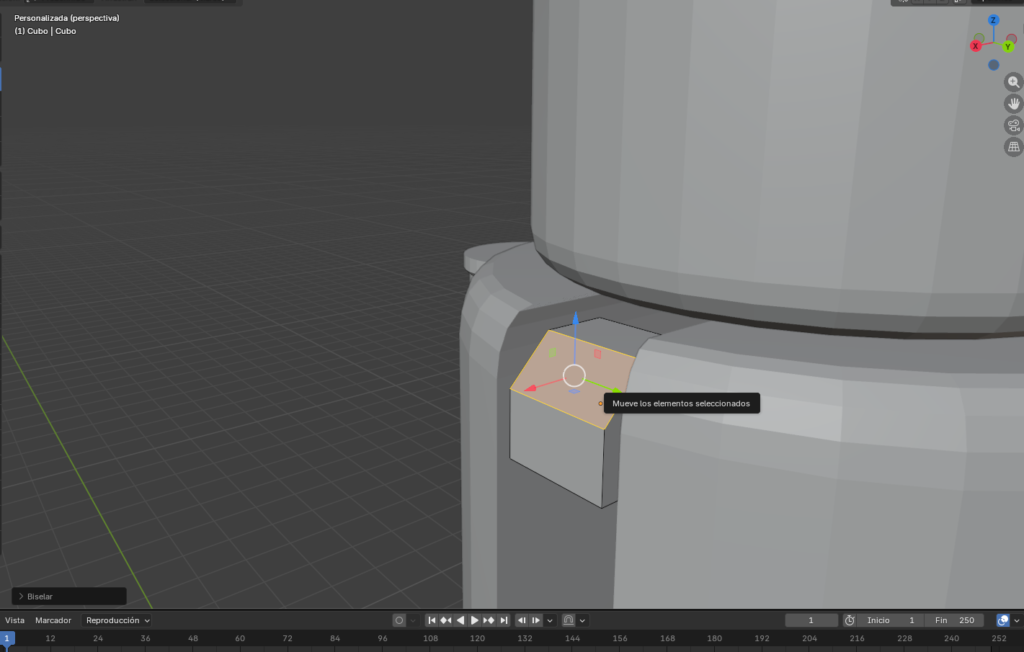Viewport: 1024px width, 652px height.
Task: Click the camera view icon in viewport sidebar
Action: (x=1012, y=124)
